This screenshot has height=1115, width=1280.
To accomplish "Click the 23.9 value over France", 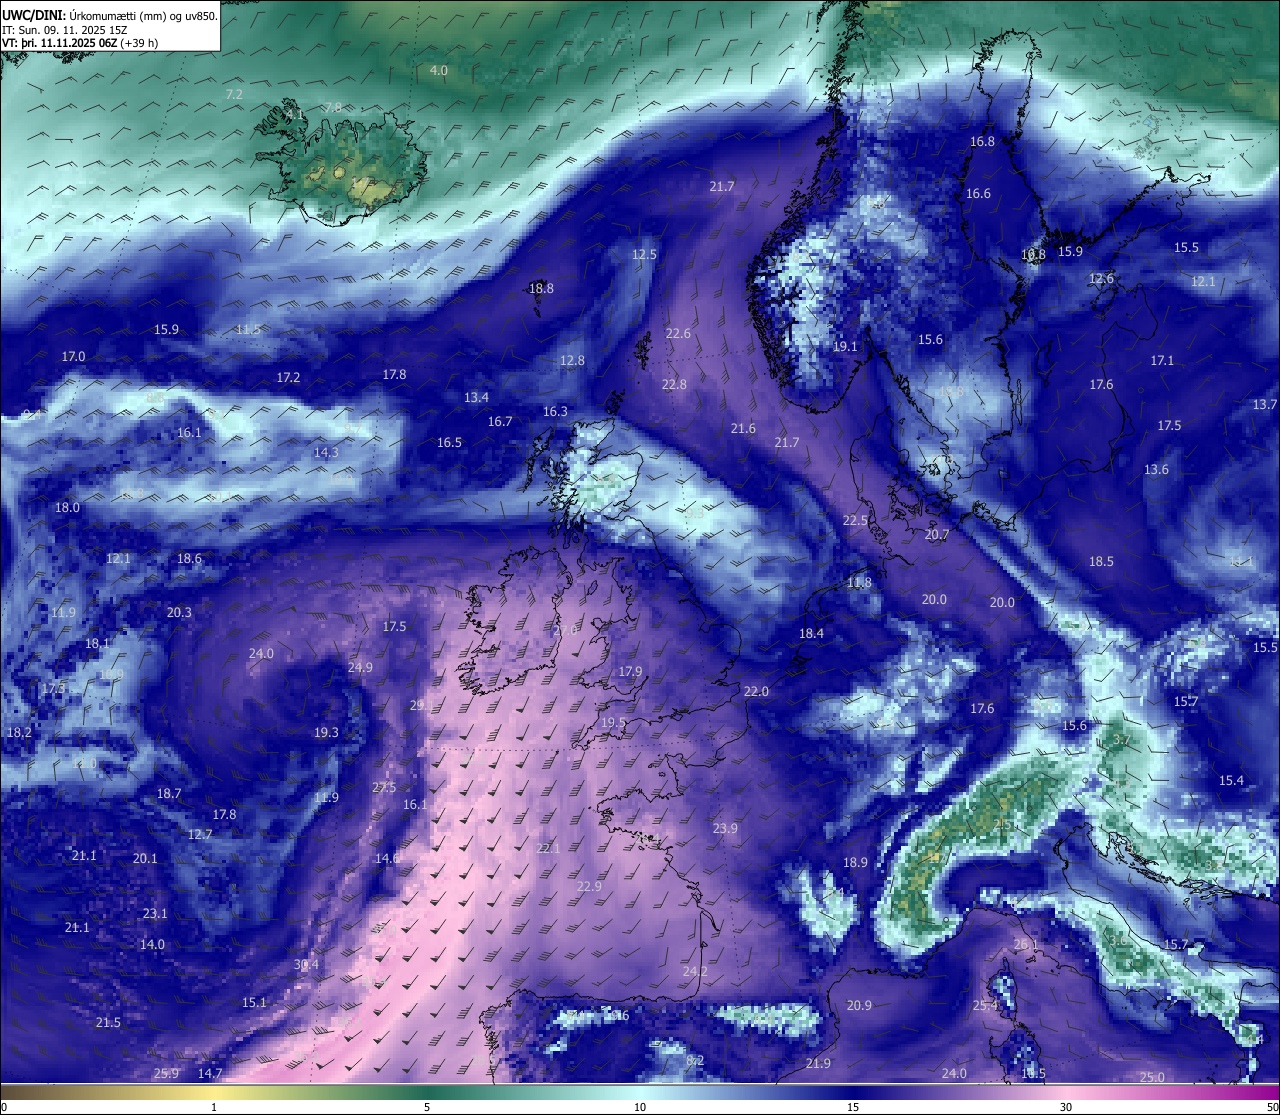I will point(725,829).
